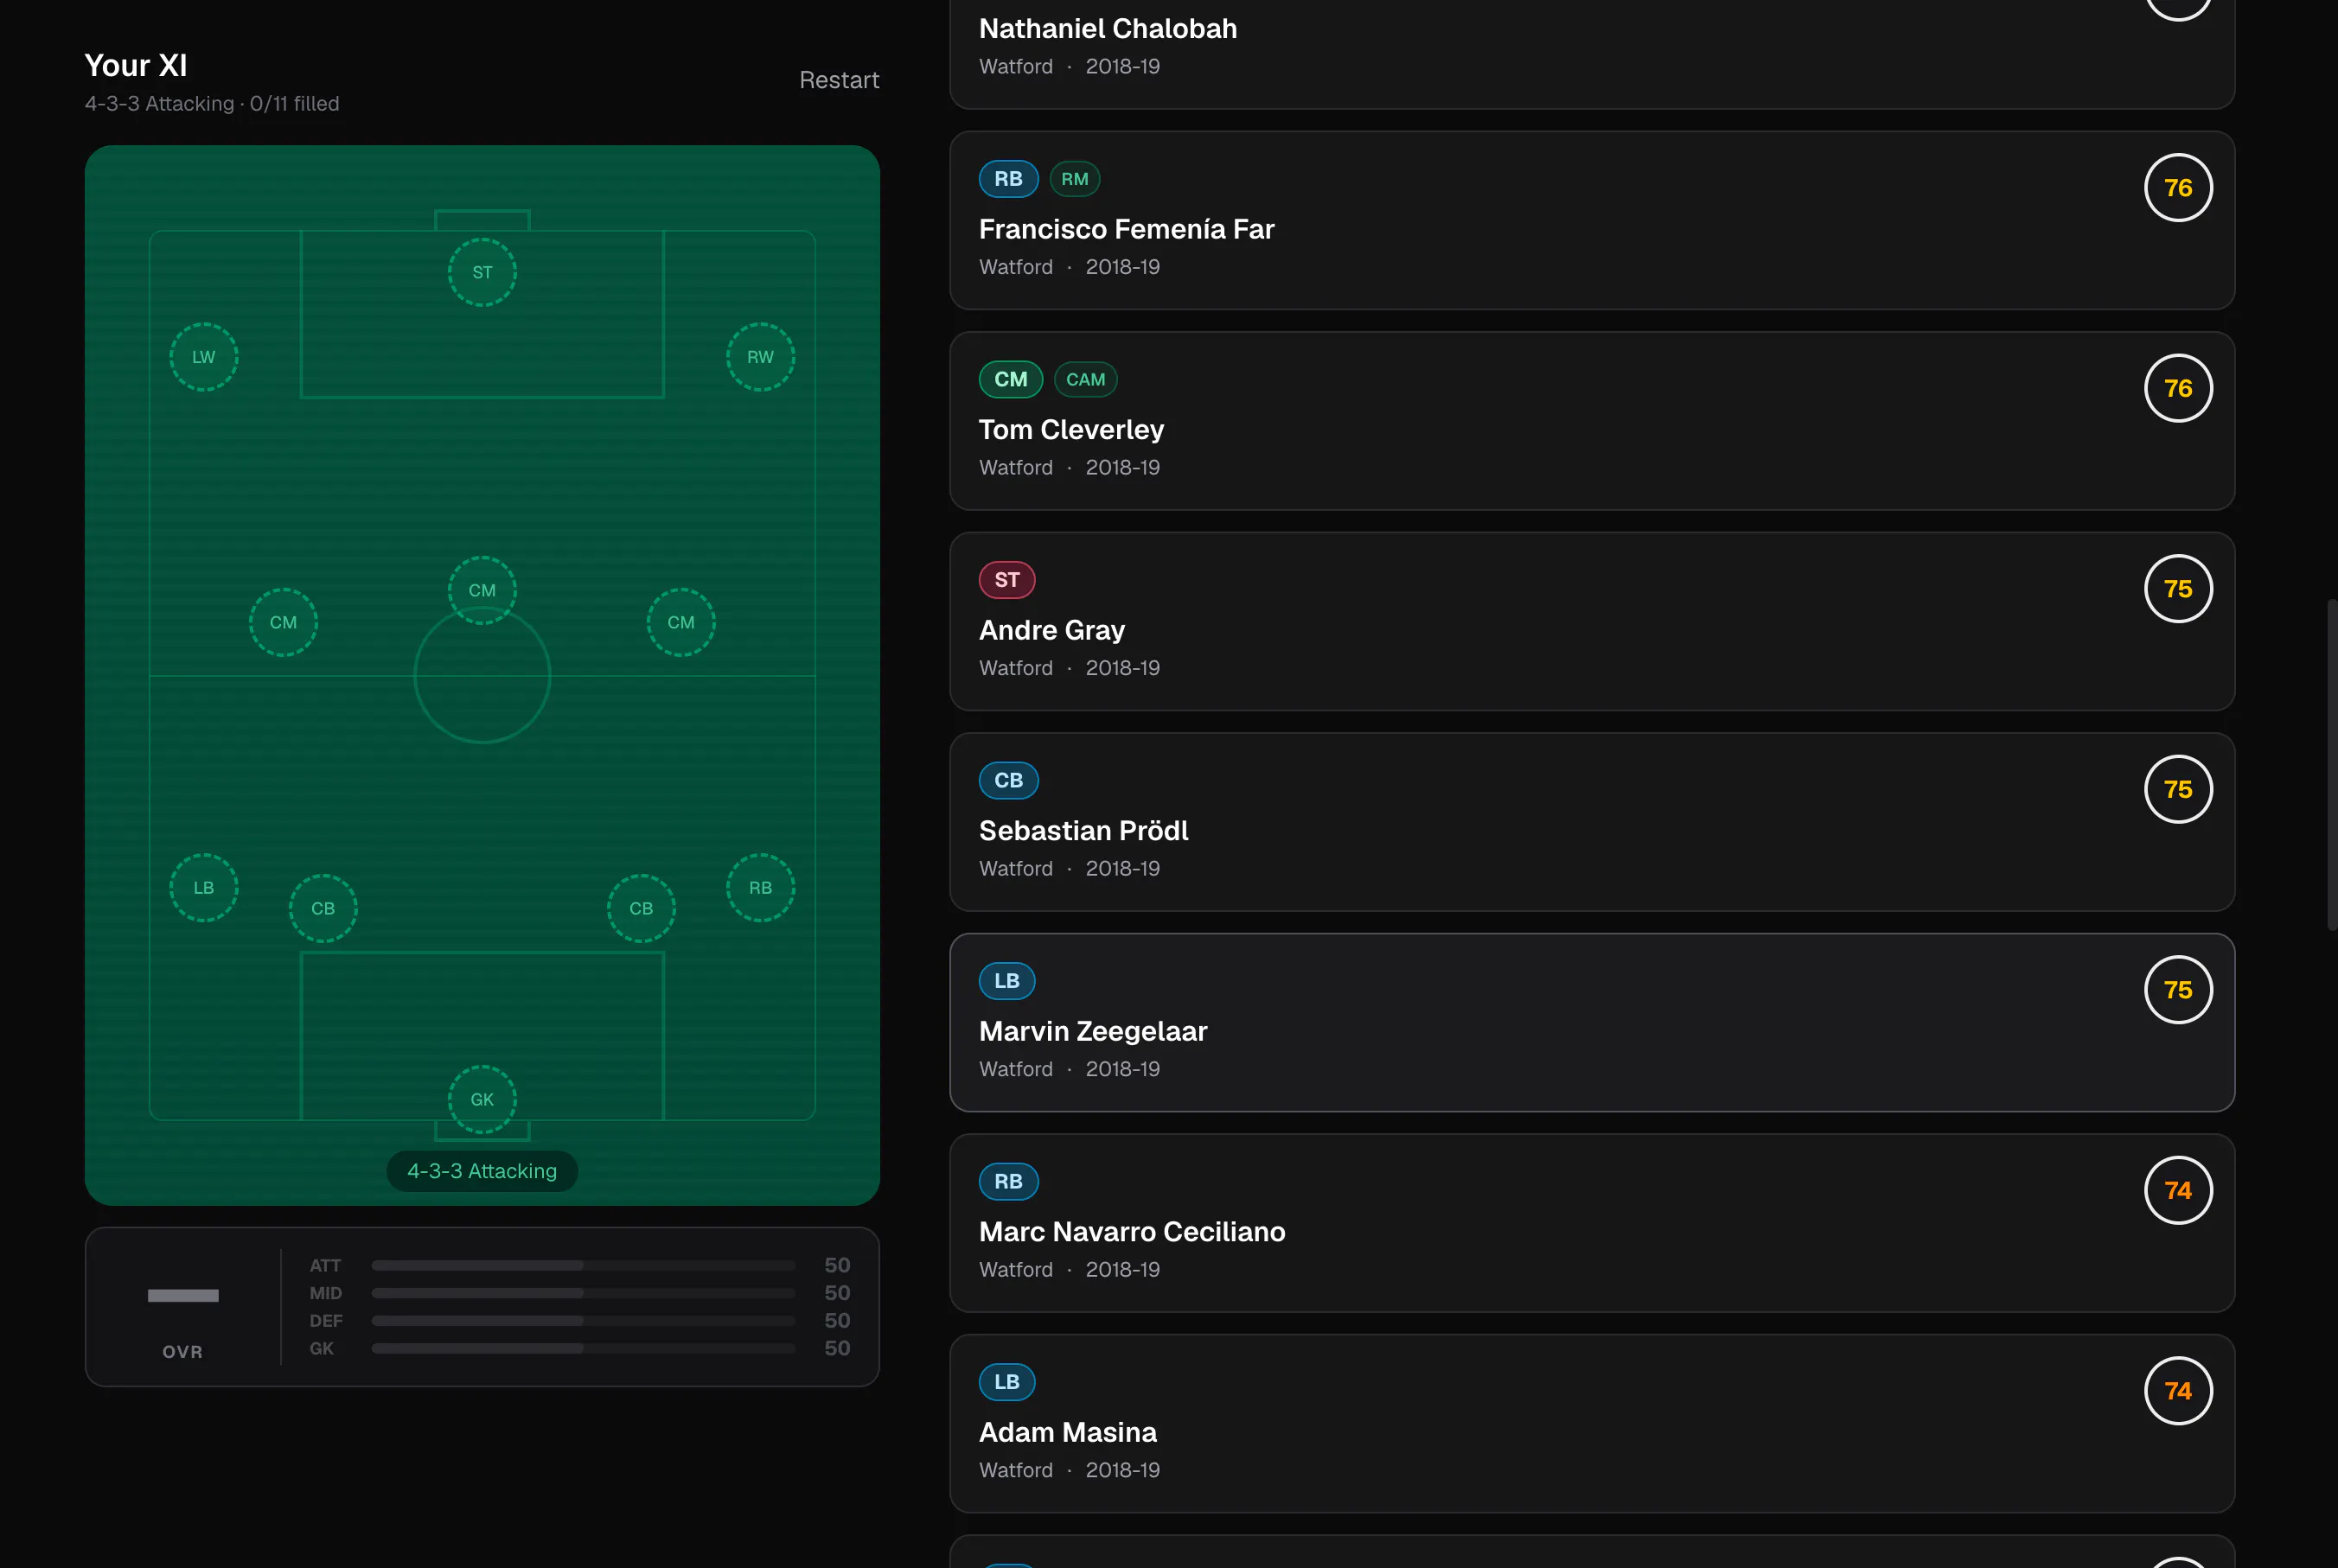Click the CB badge on Sebastian Prödl
This screenshot has height=1568, width=2338.
tap(1008, 780)
